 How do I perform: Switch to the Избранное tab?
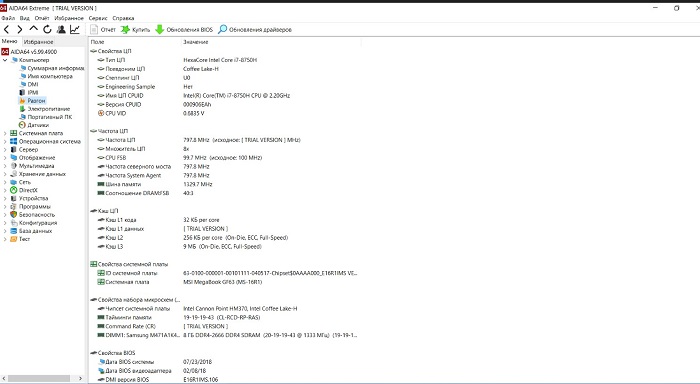pos(38,42)
